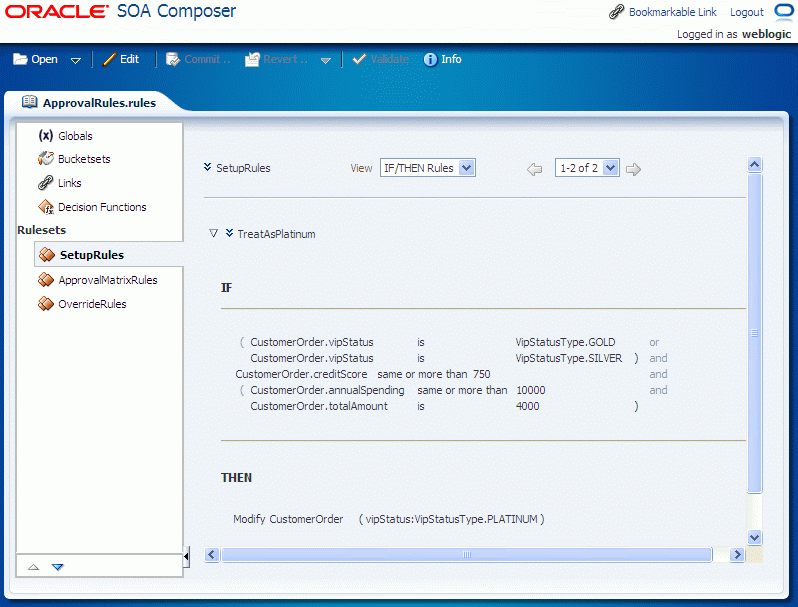Image resolution: width=798 pixels, height=607 pixels.
Task: Click the Bookmarkable Link chain icon
Action: [616, 12]
